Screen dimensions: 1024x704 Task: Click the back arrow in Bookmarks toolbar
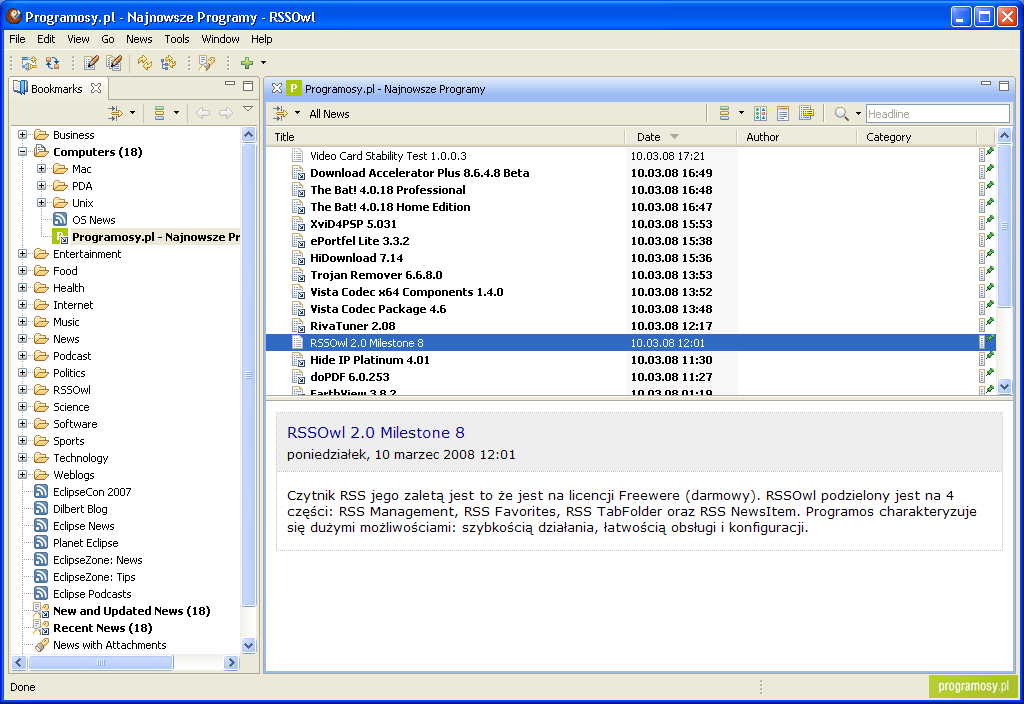tap(203, 113)
